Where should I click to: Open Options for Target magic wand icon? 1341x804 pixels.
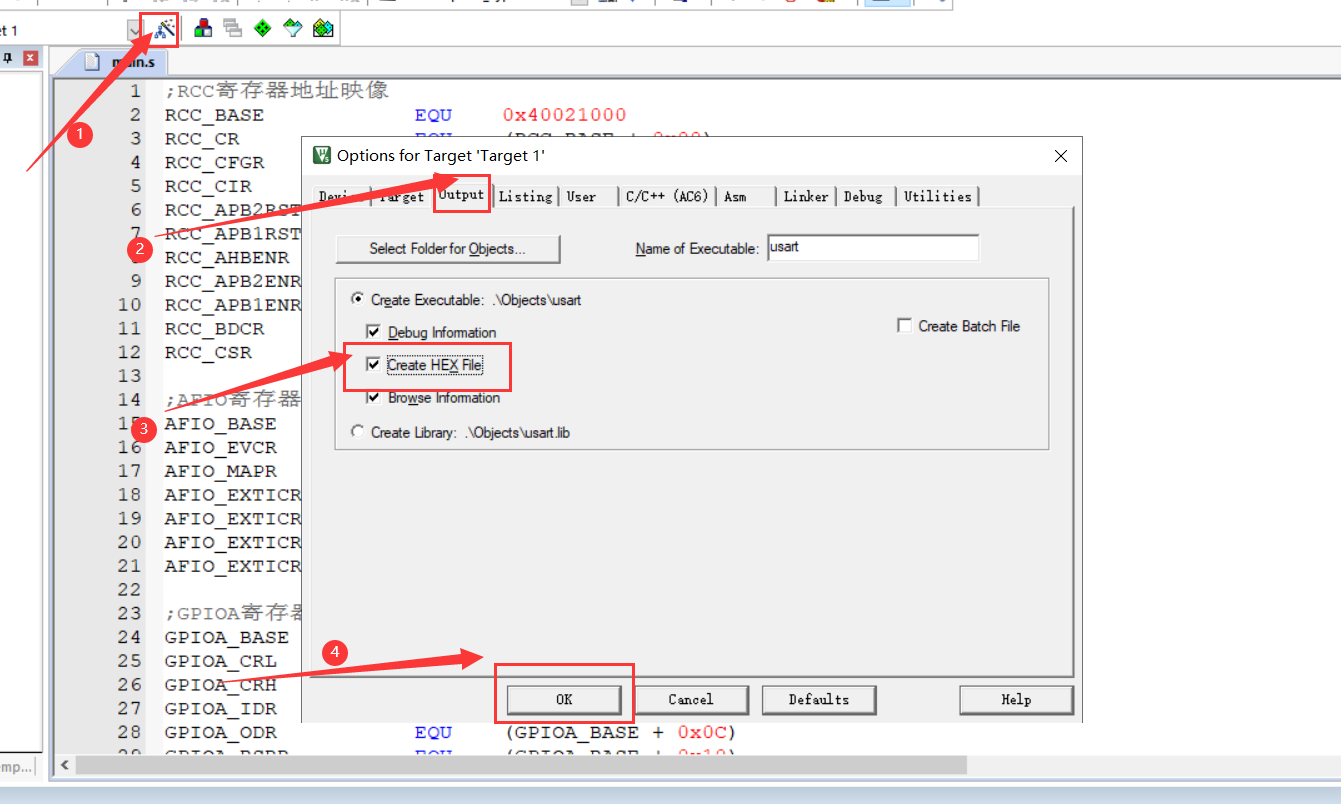tap(165, 29)
